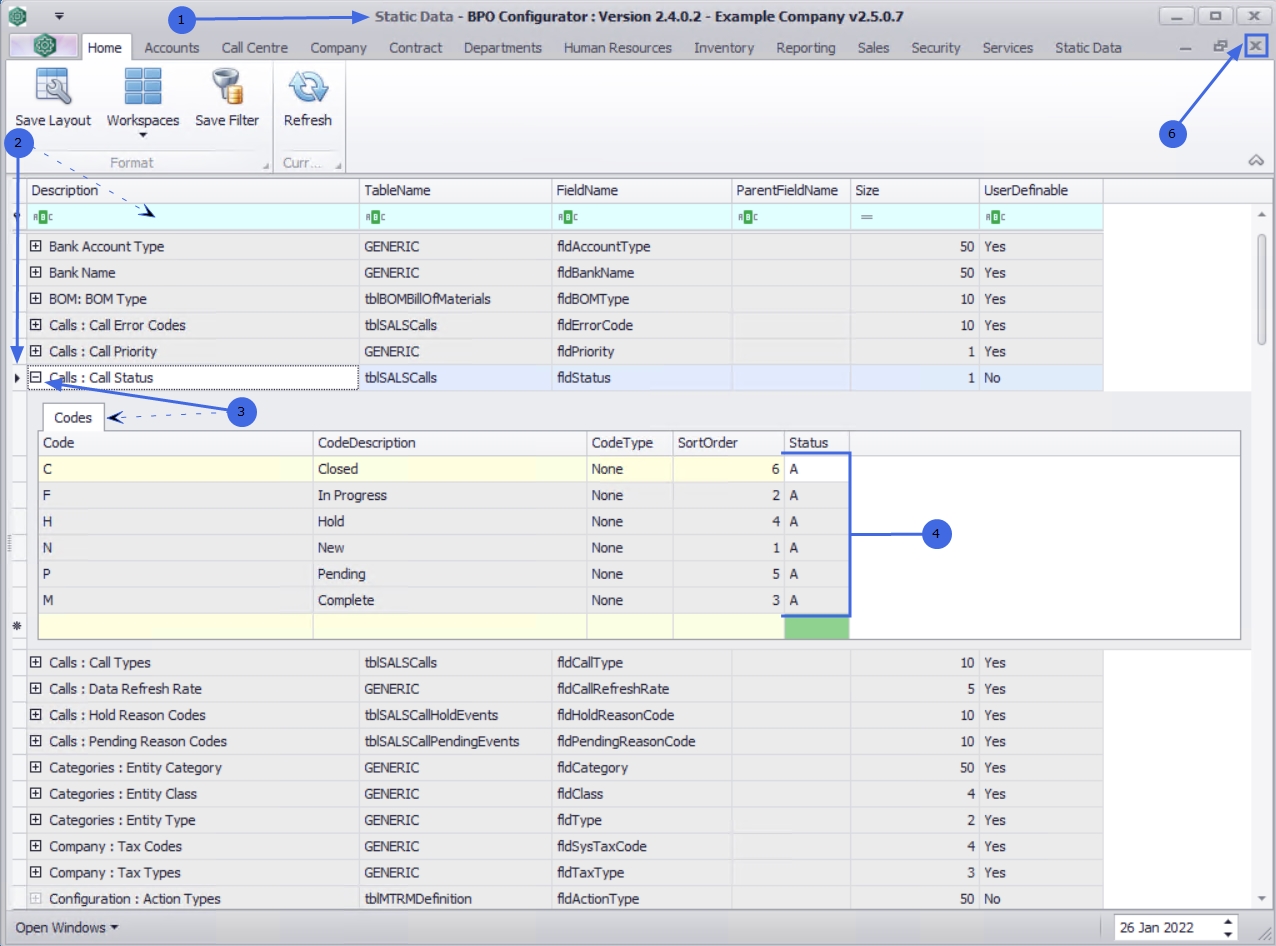Click the 'fldHoldReasonCode' field name cell

641,715
